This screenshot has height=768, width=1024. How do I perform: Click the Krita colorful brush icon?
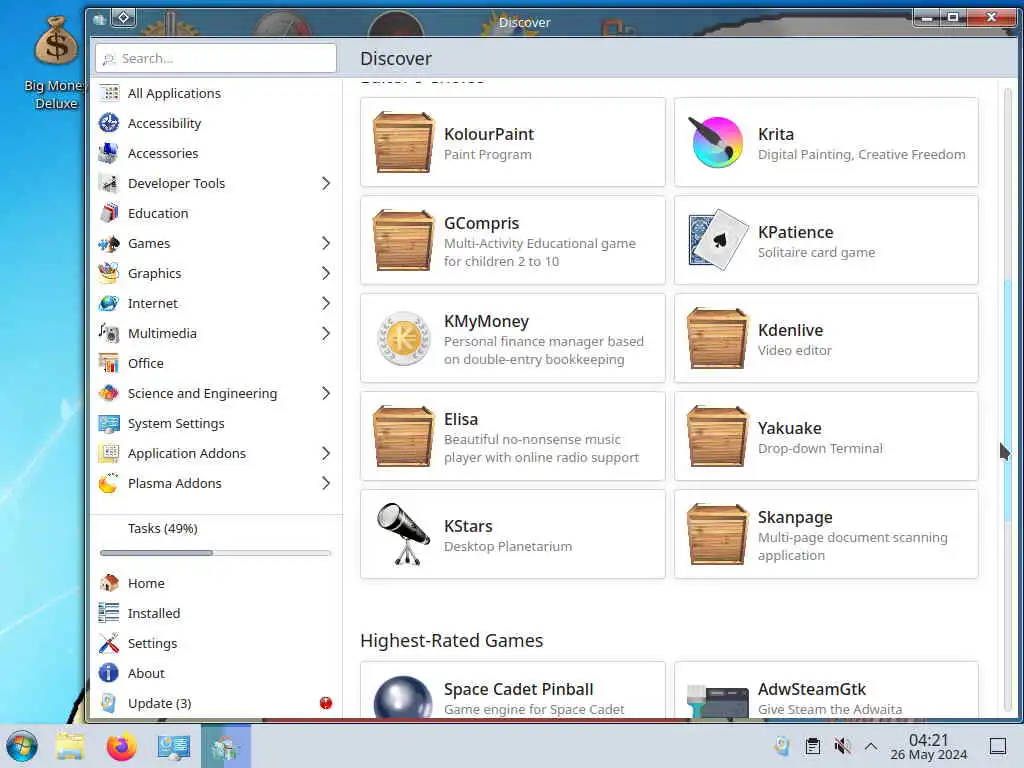pyautogui.click(x=716, y=142)
